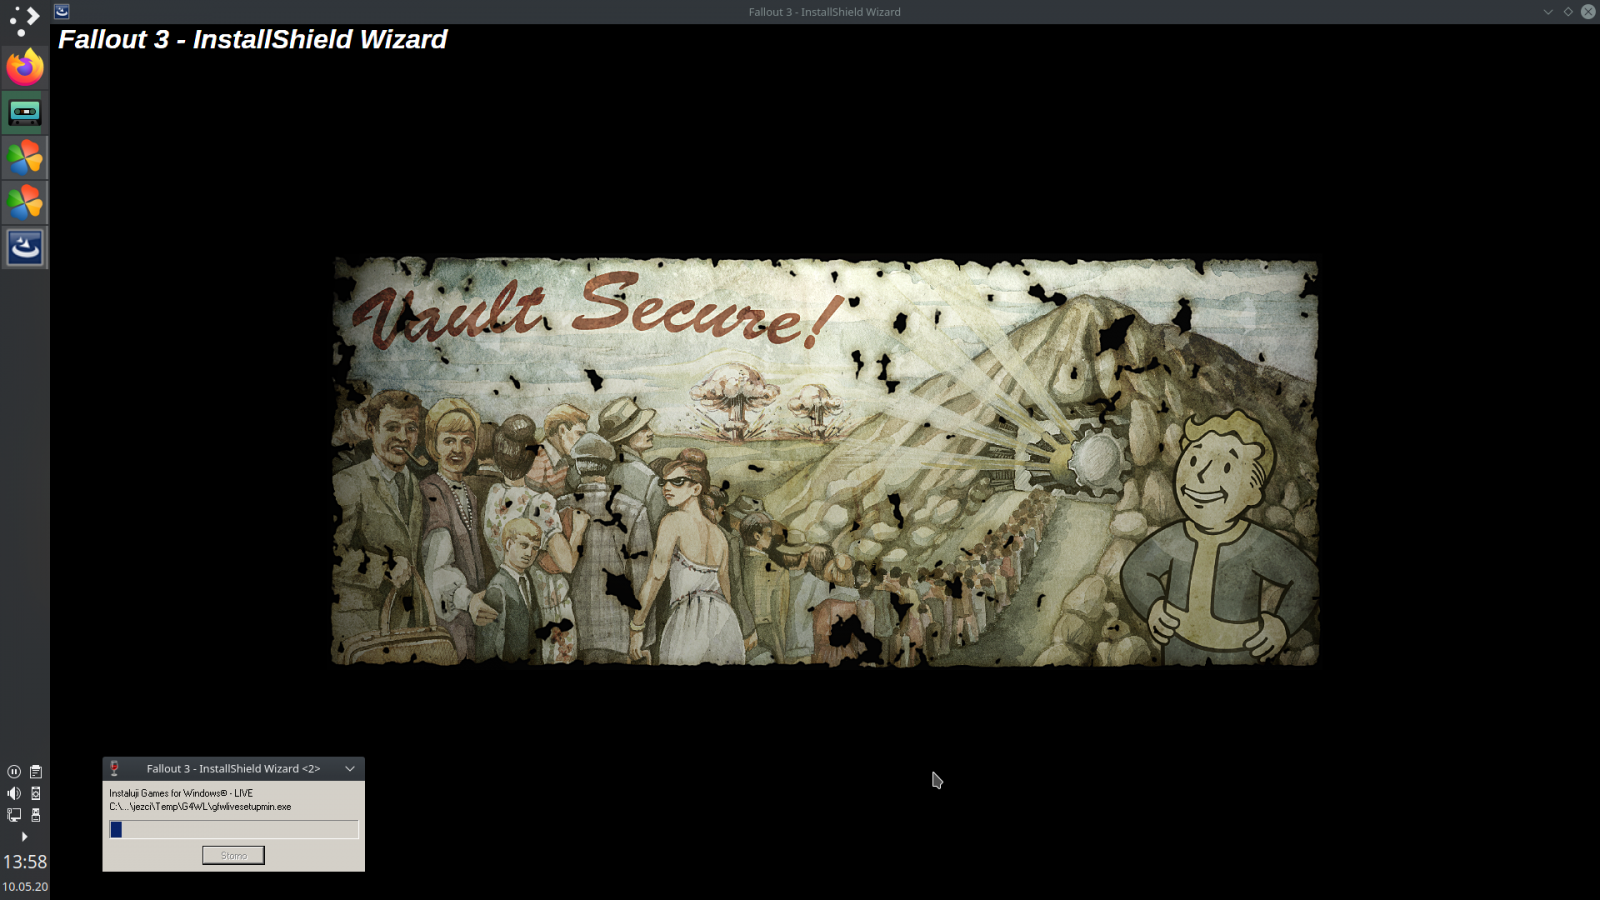This screenshot has width=1600, height=900.
Task: Click the smiley window icon in the top bar
Action: pos(63,9)
